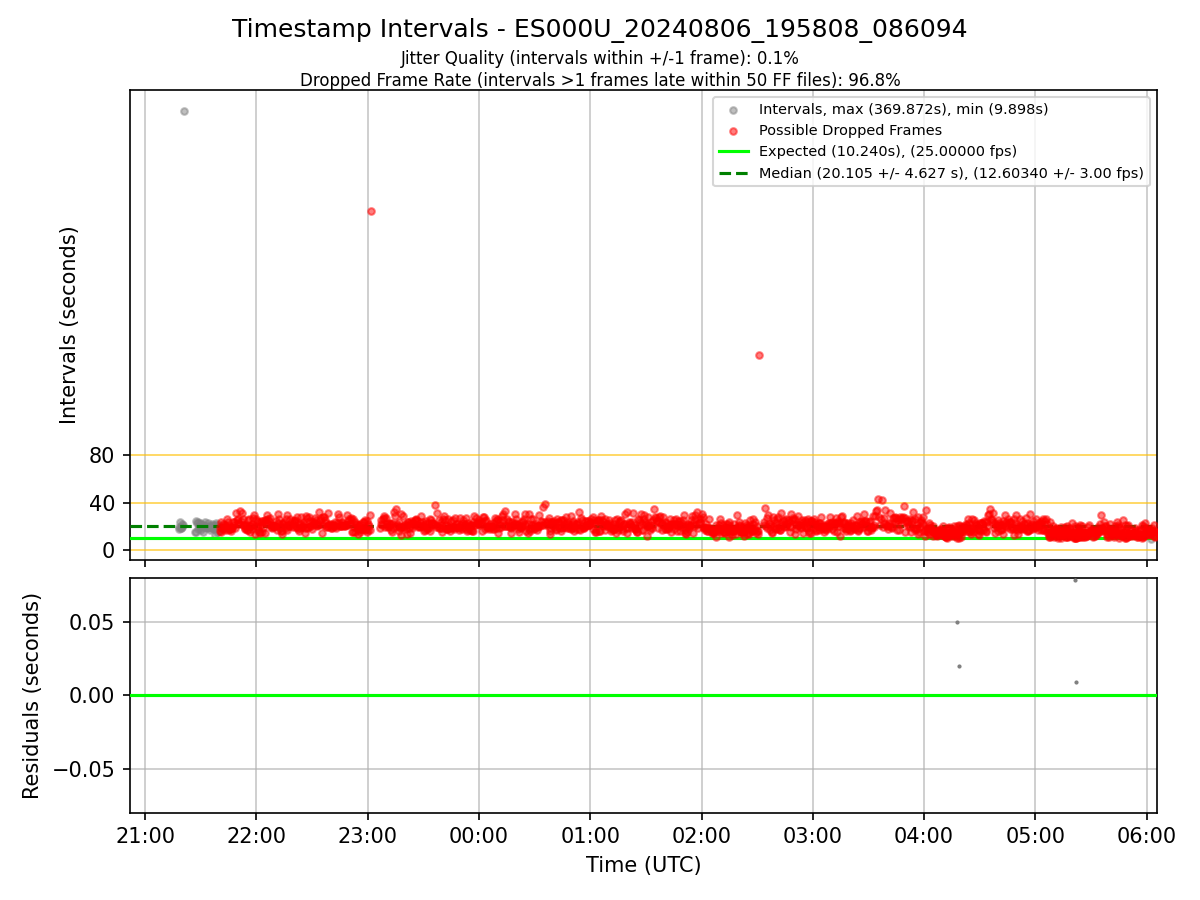Click the x-axis tick label "05:00"
The height and width of the screenshot is (900, 1200).
[1035, 834]
